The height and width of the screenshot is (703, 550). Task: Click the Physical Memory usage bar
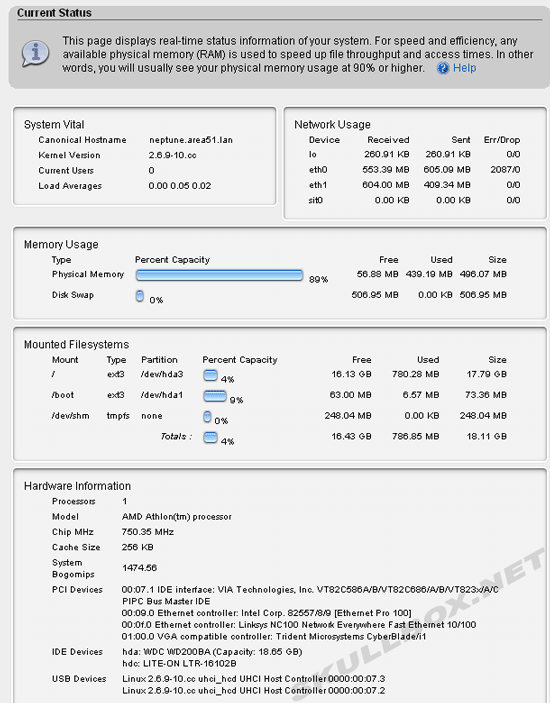[x=219, y=275]
